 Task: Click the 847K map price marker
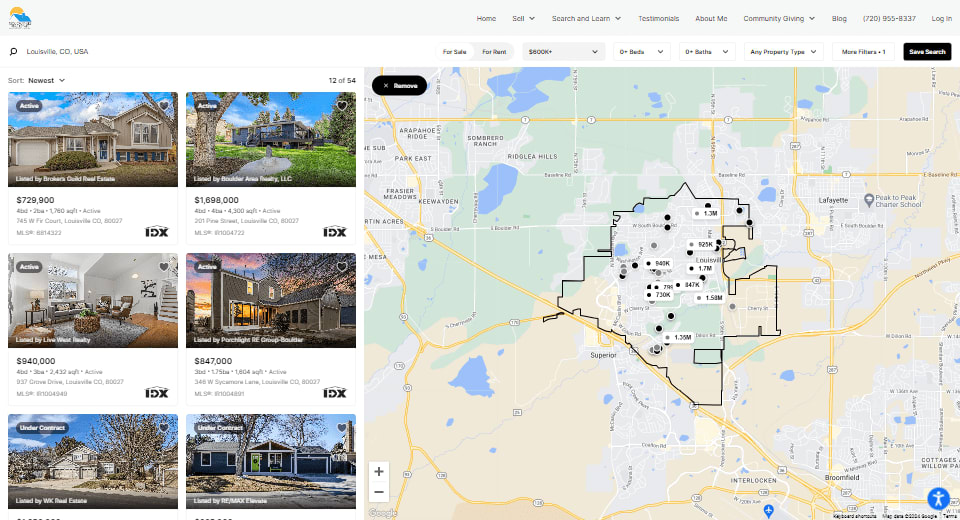click(689, 285)
